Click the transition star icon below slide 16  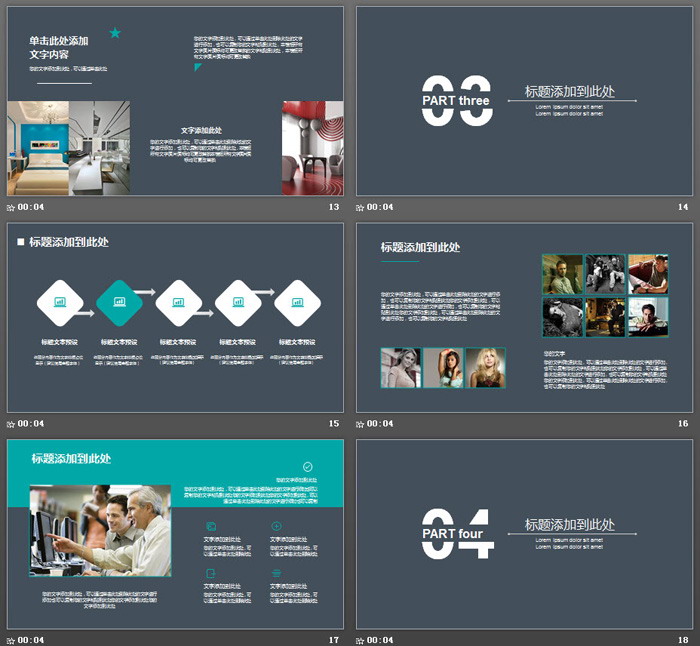click(x=361, y=424)
